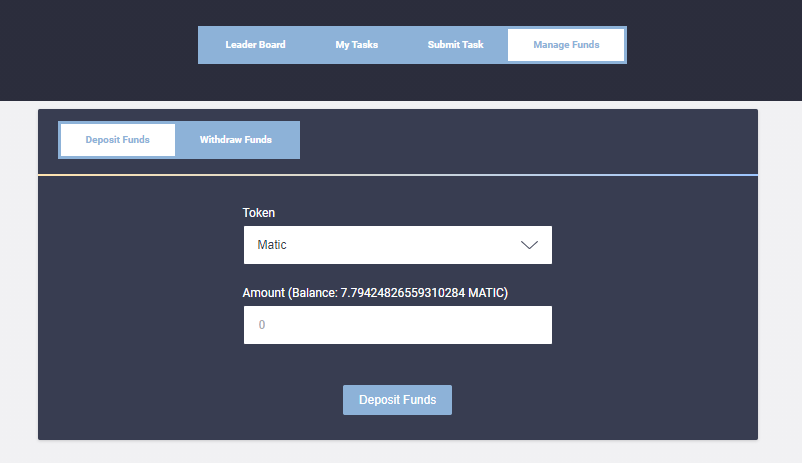Screen dimensions: 802x463
Task: Focus the Amount input field
Action: pos(397,325)
